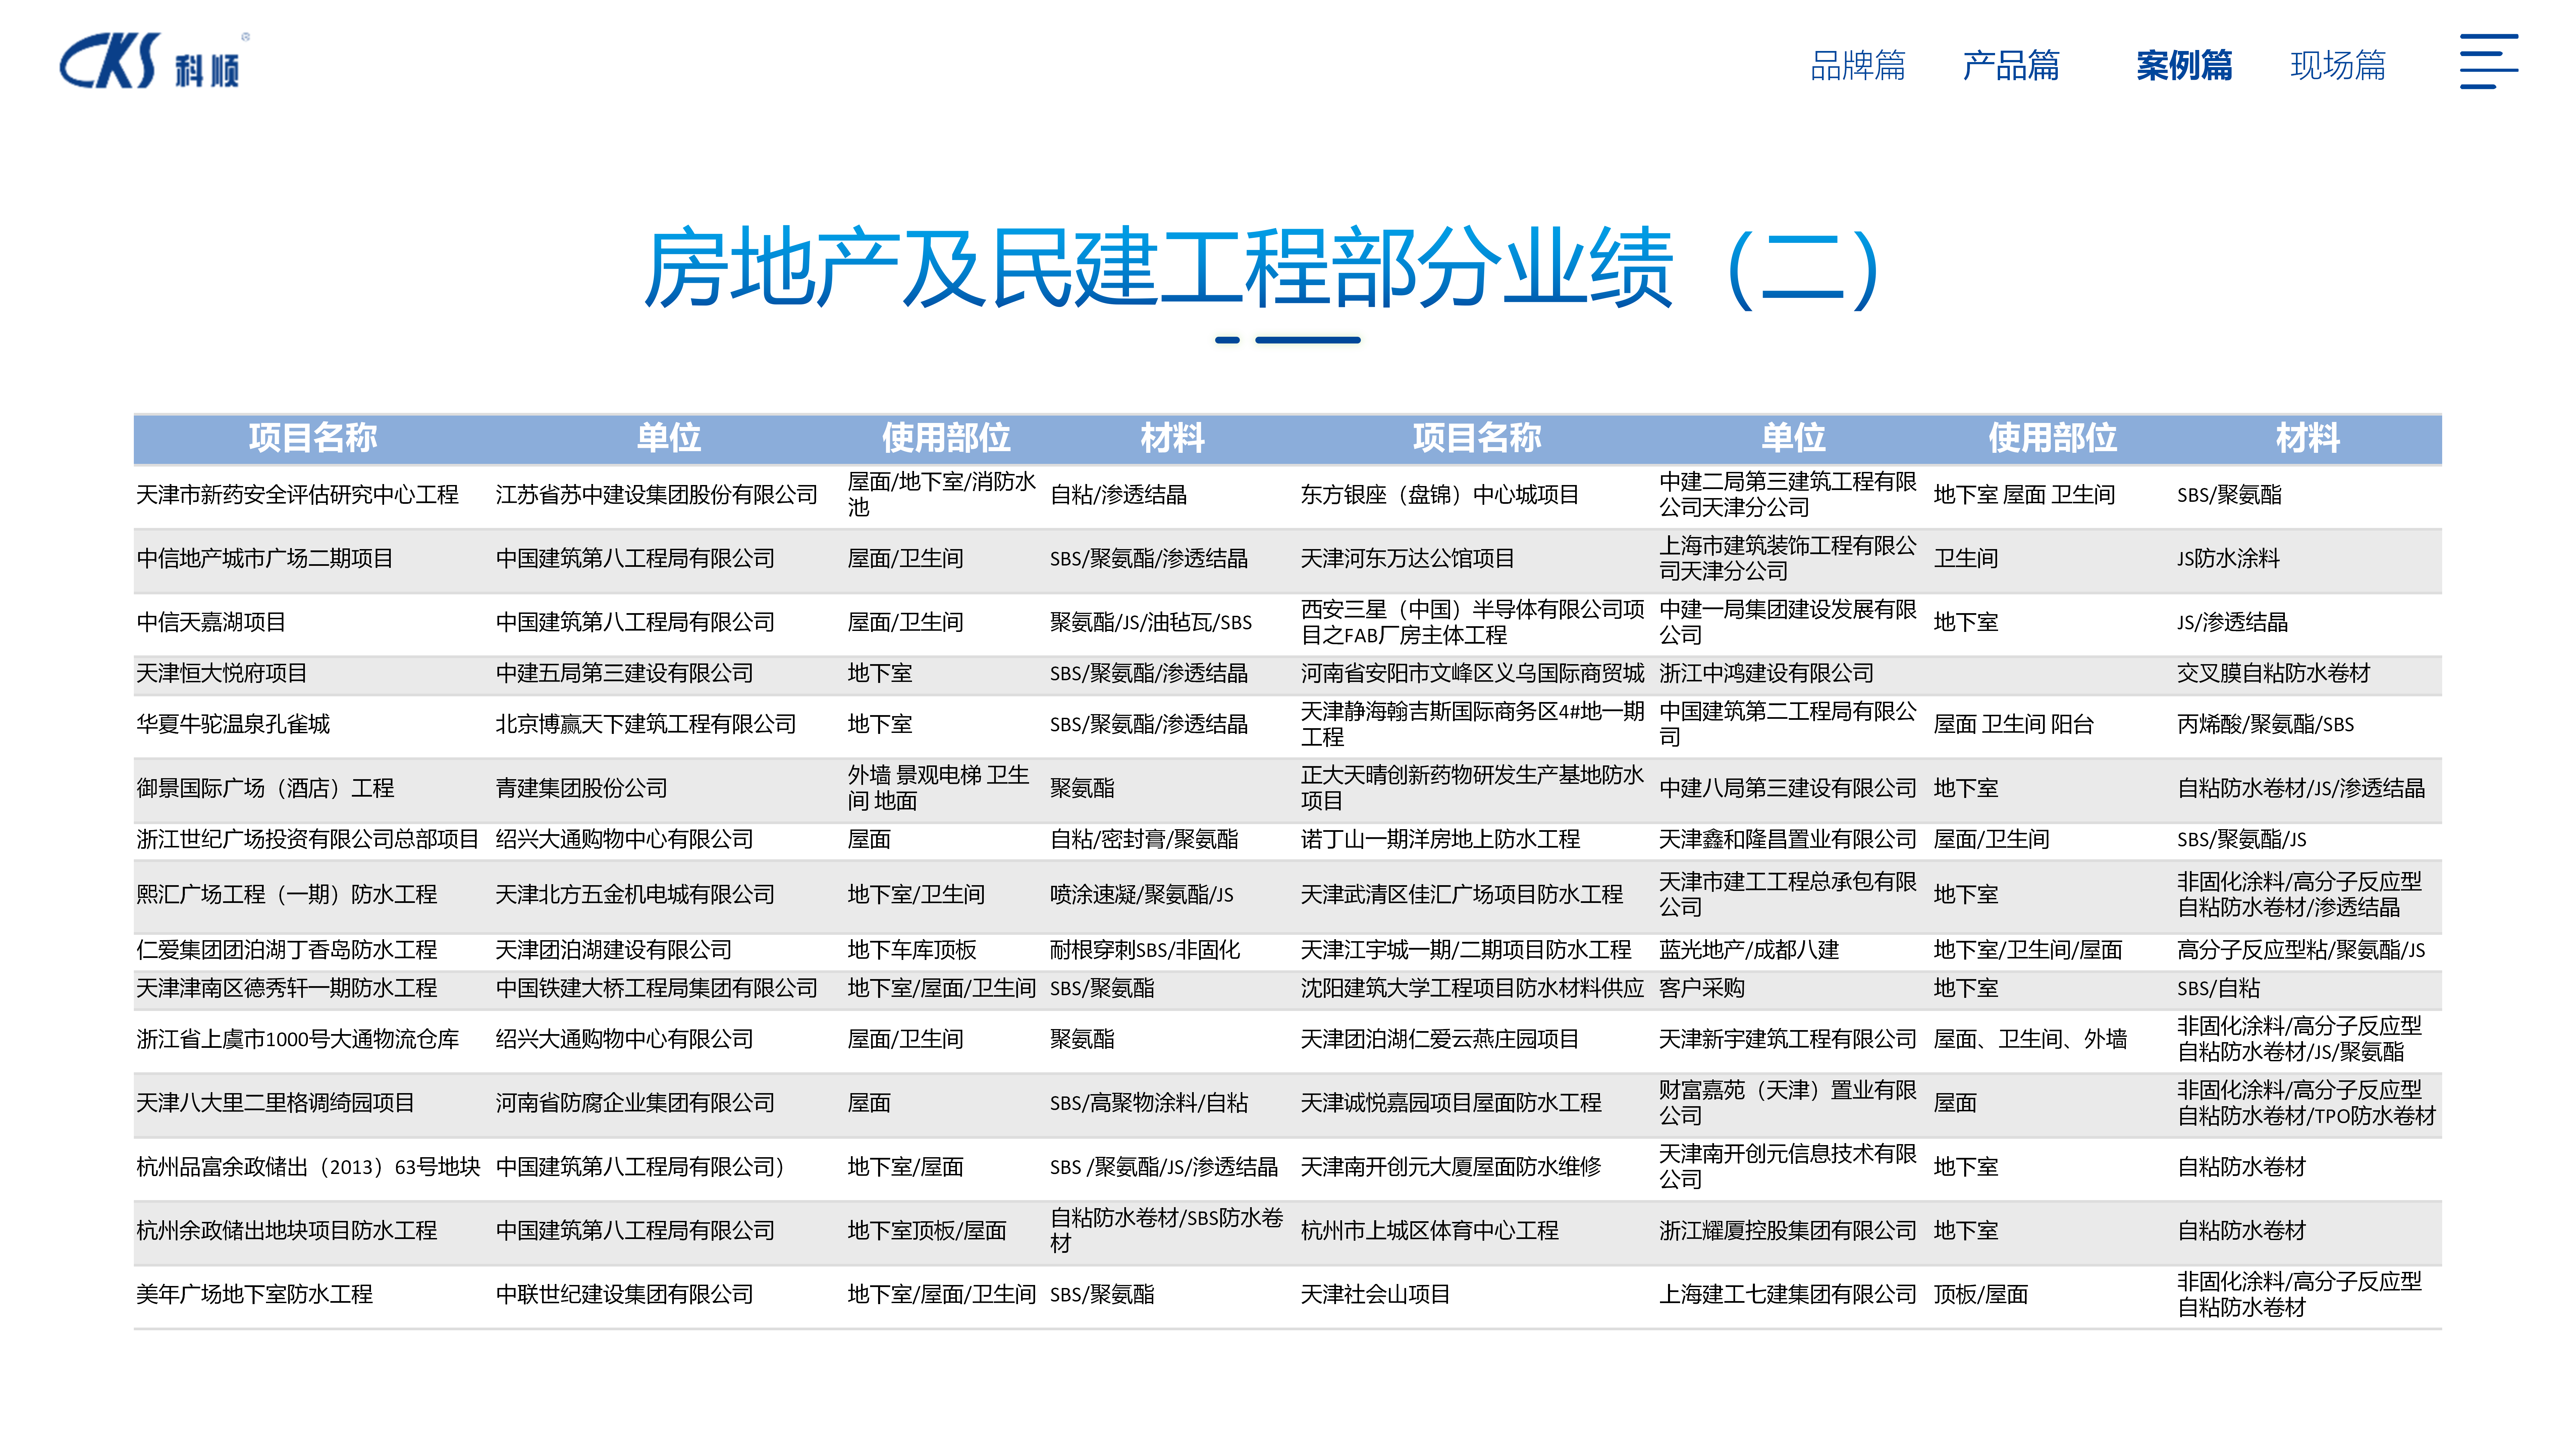Select company 中国铁建大桥工程局集团有限公司

click(657, 989)
